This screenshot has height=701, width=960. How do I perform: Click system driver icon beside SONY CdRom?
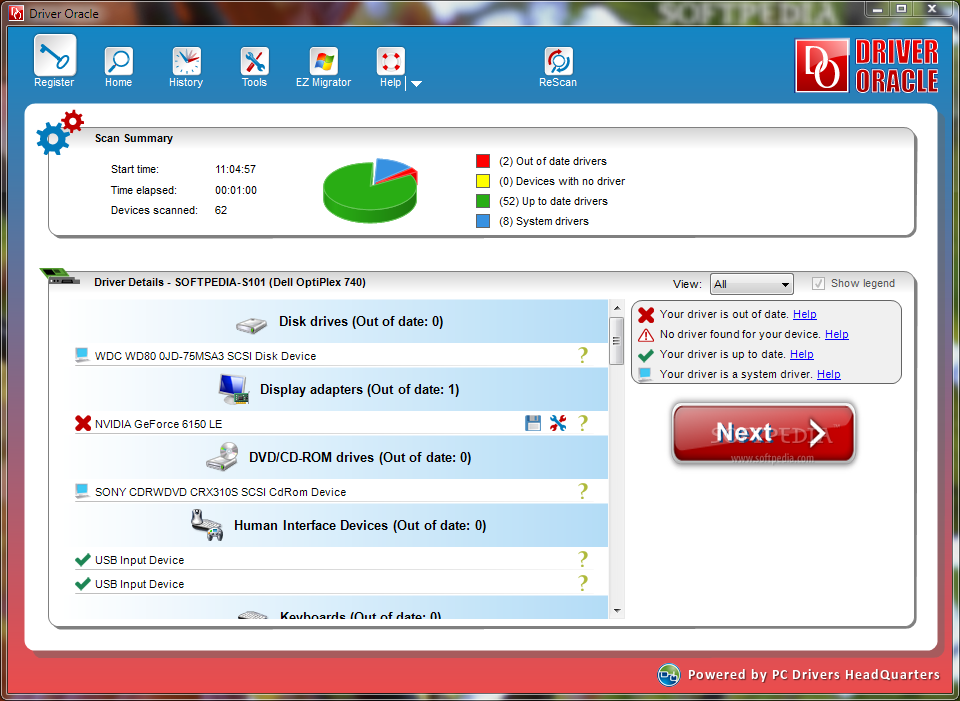(82, 491)
